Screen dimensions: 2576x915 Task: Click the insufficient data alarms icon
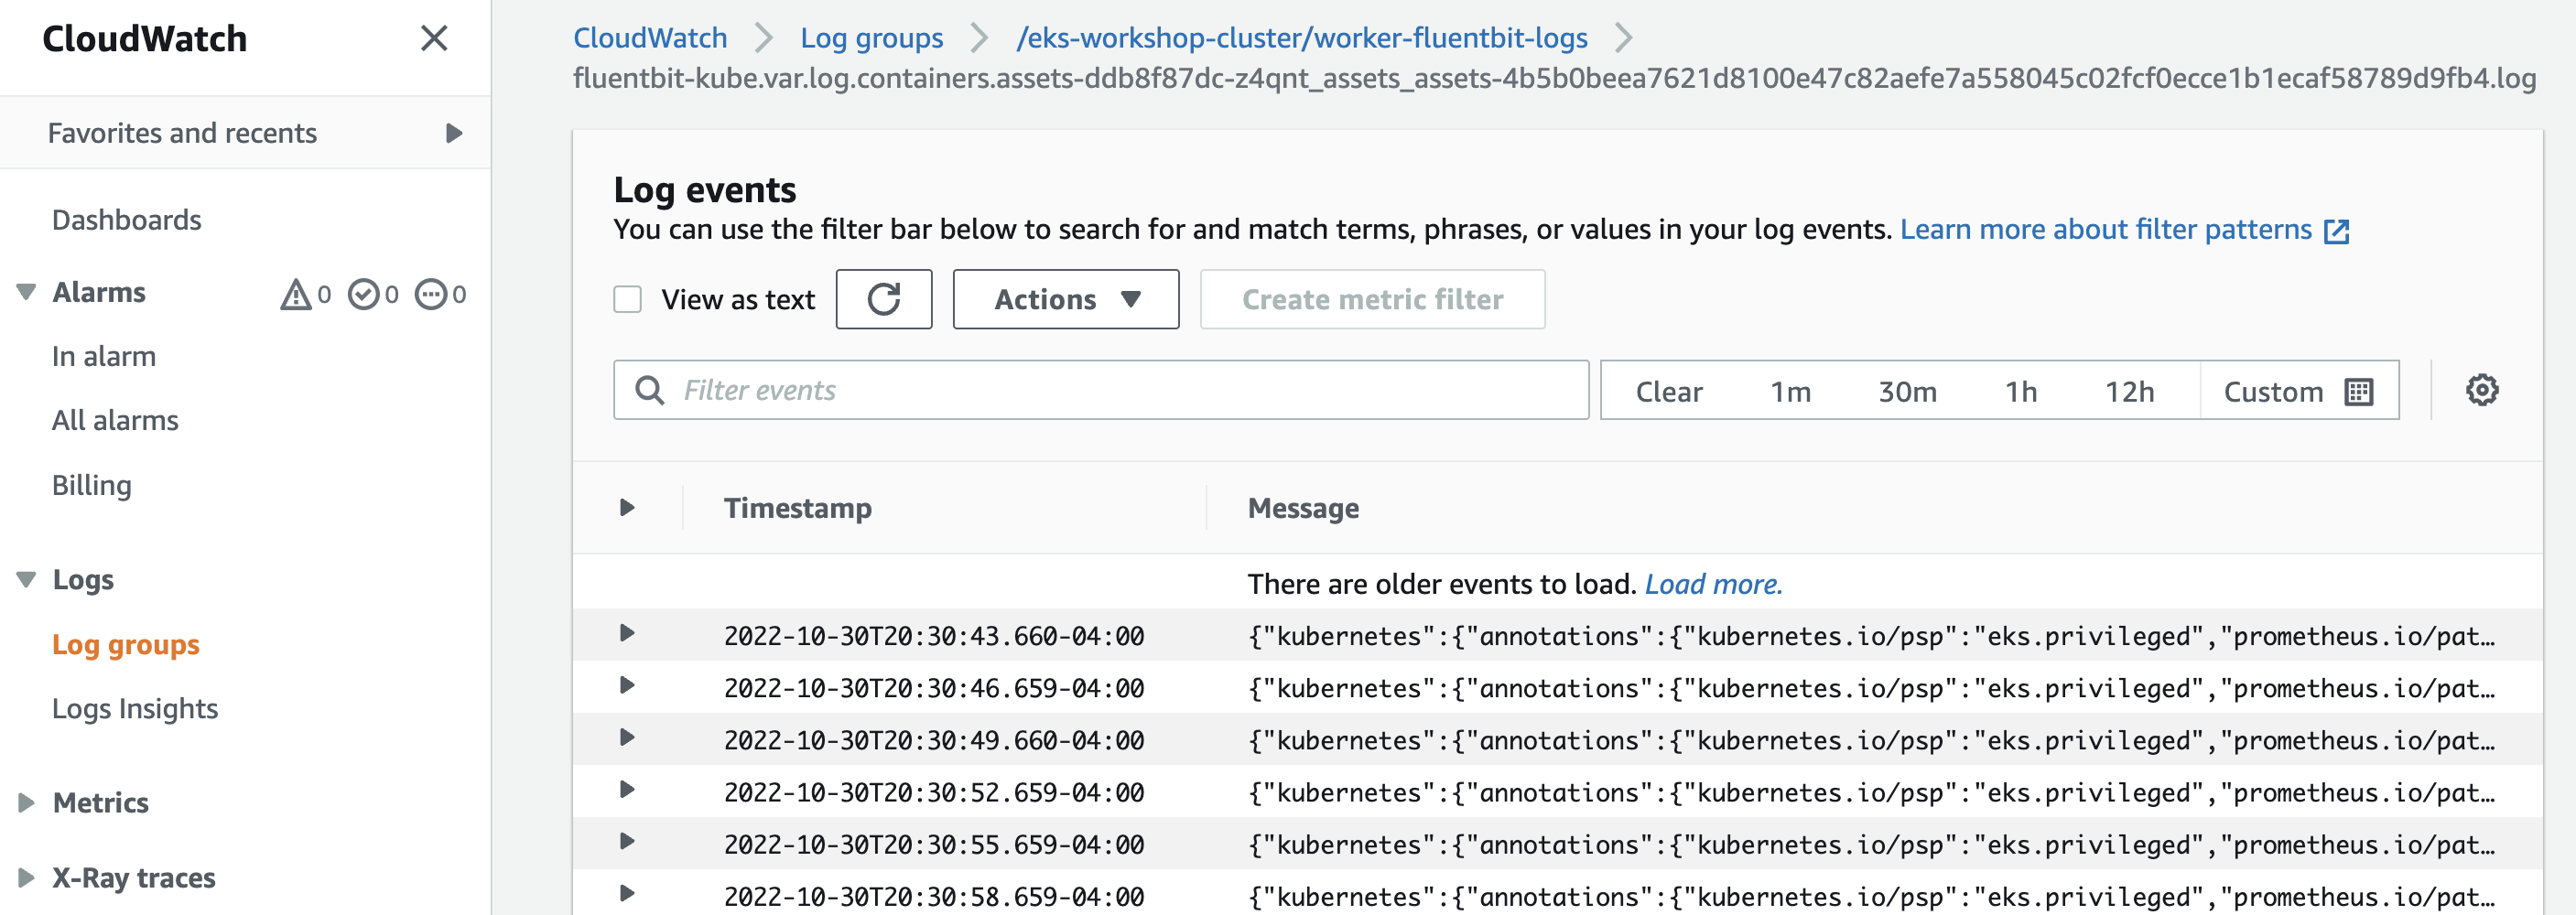(431, 294)
